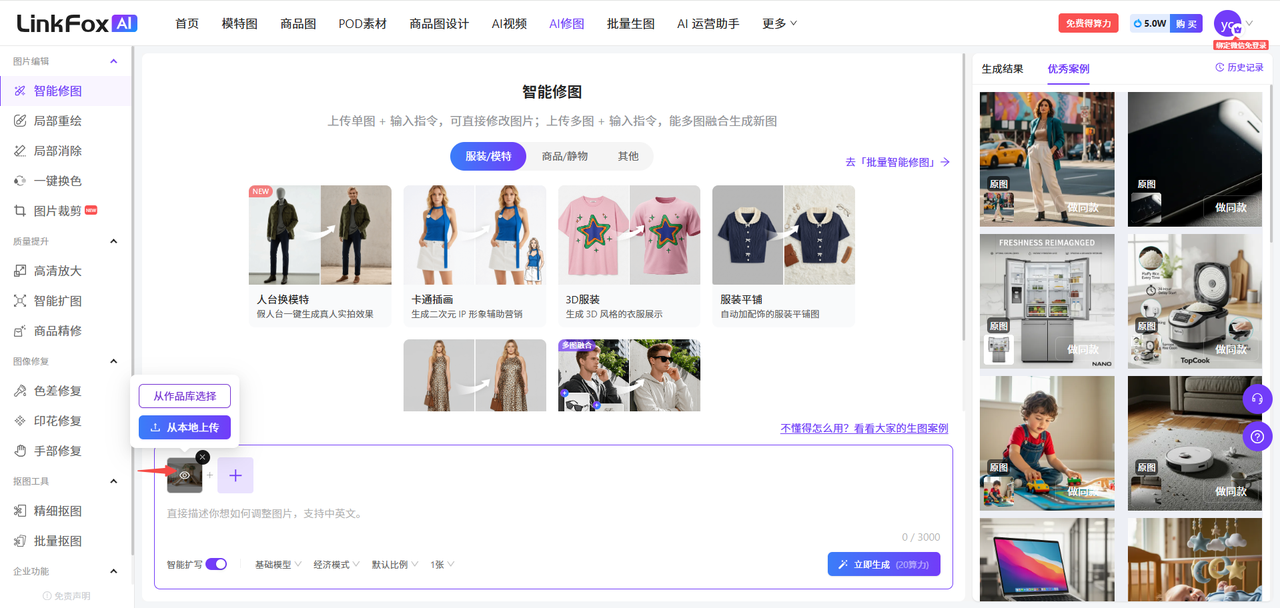Open the 基础模型 dropdown
The height and width of the screenshot is (608, 1280).
[279, 565]
